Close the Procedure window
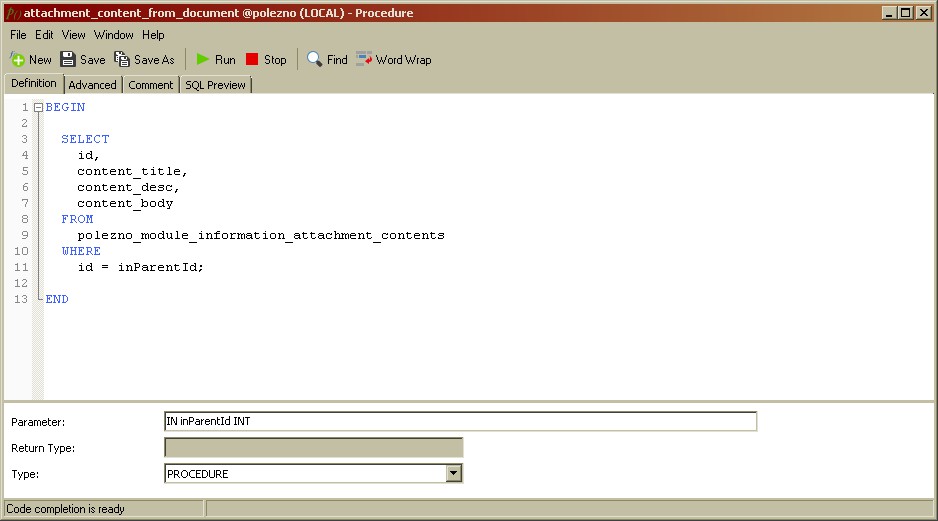This screenshot has width=938, height=521. (x=924, y=13)
